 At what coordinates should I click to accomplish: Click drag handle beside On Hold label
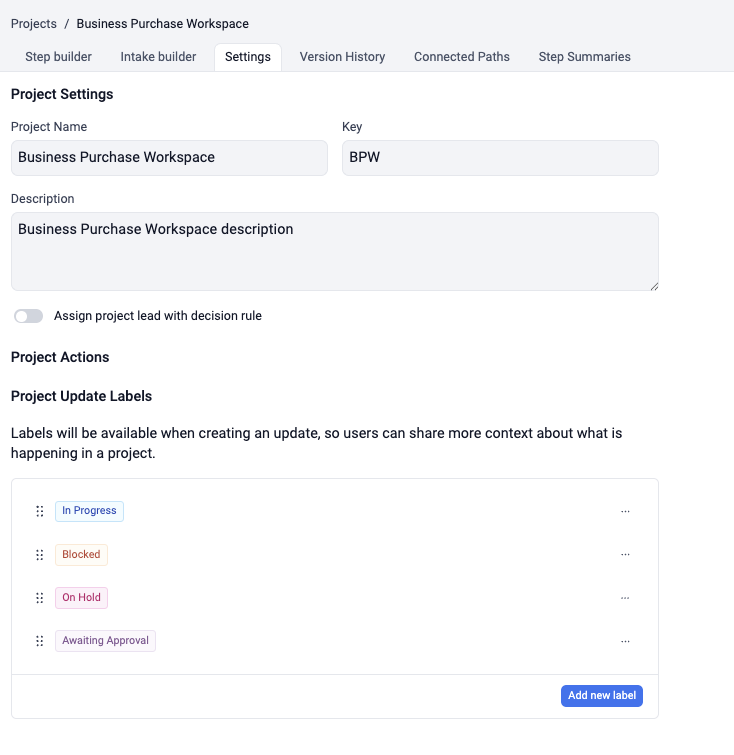(x=40, y=598)
